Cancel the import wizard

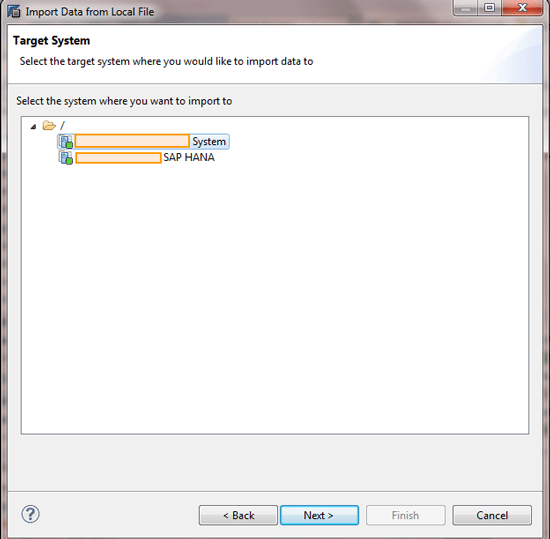tap(492, 515)
